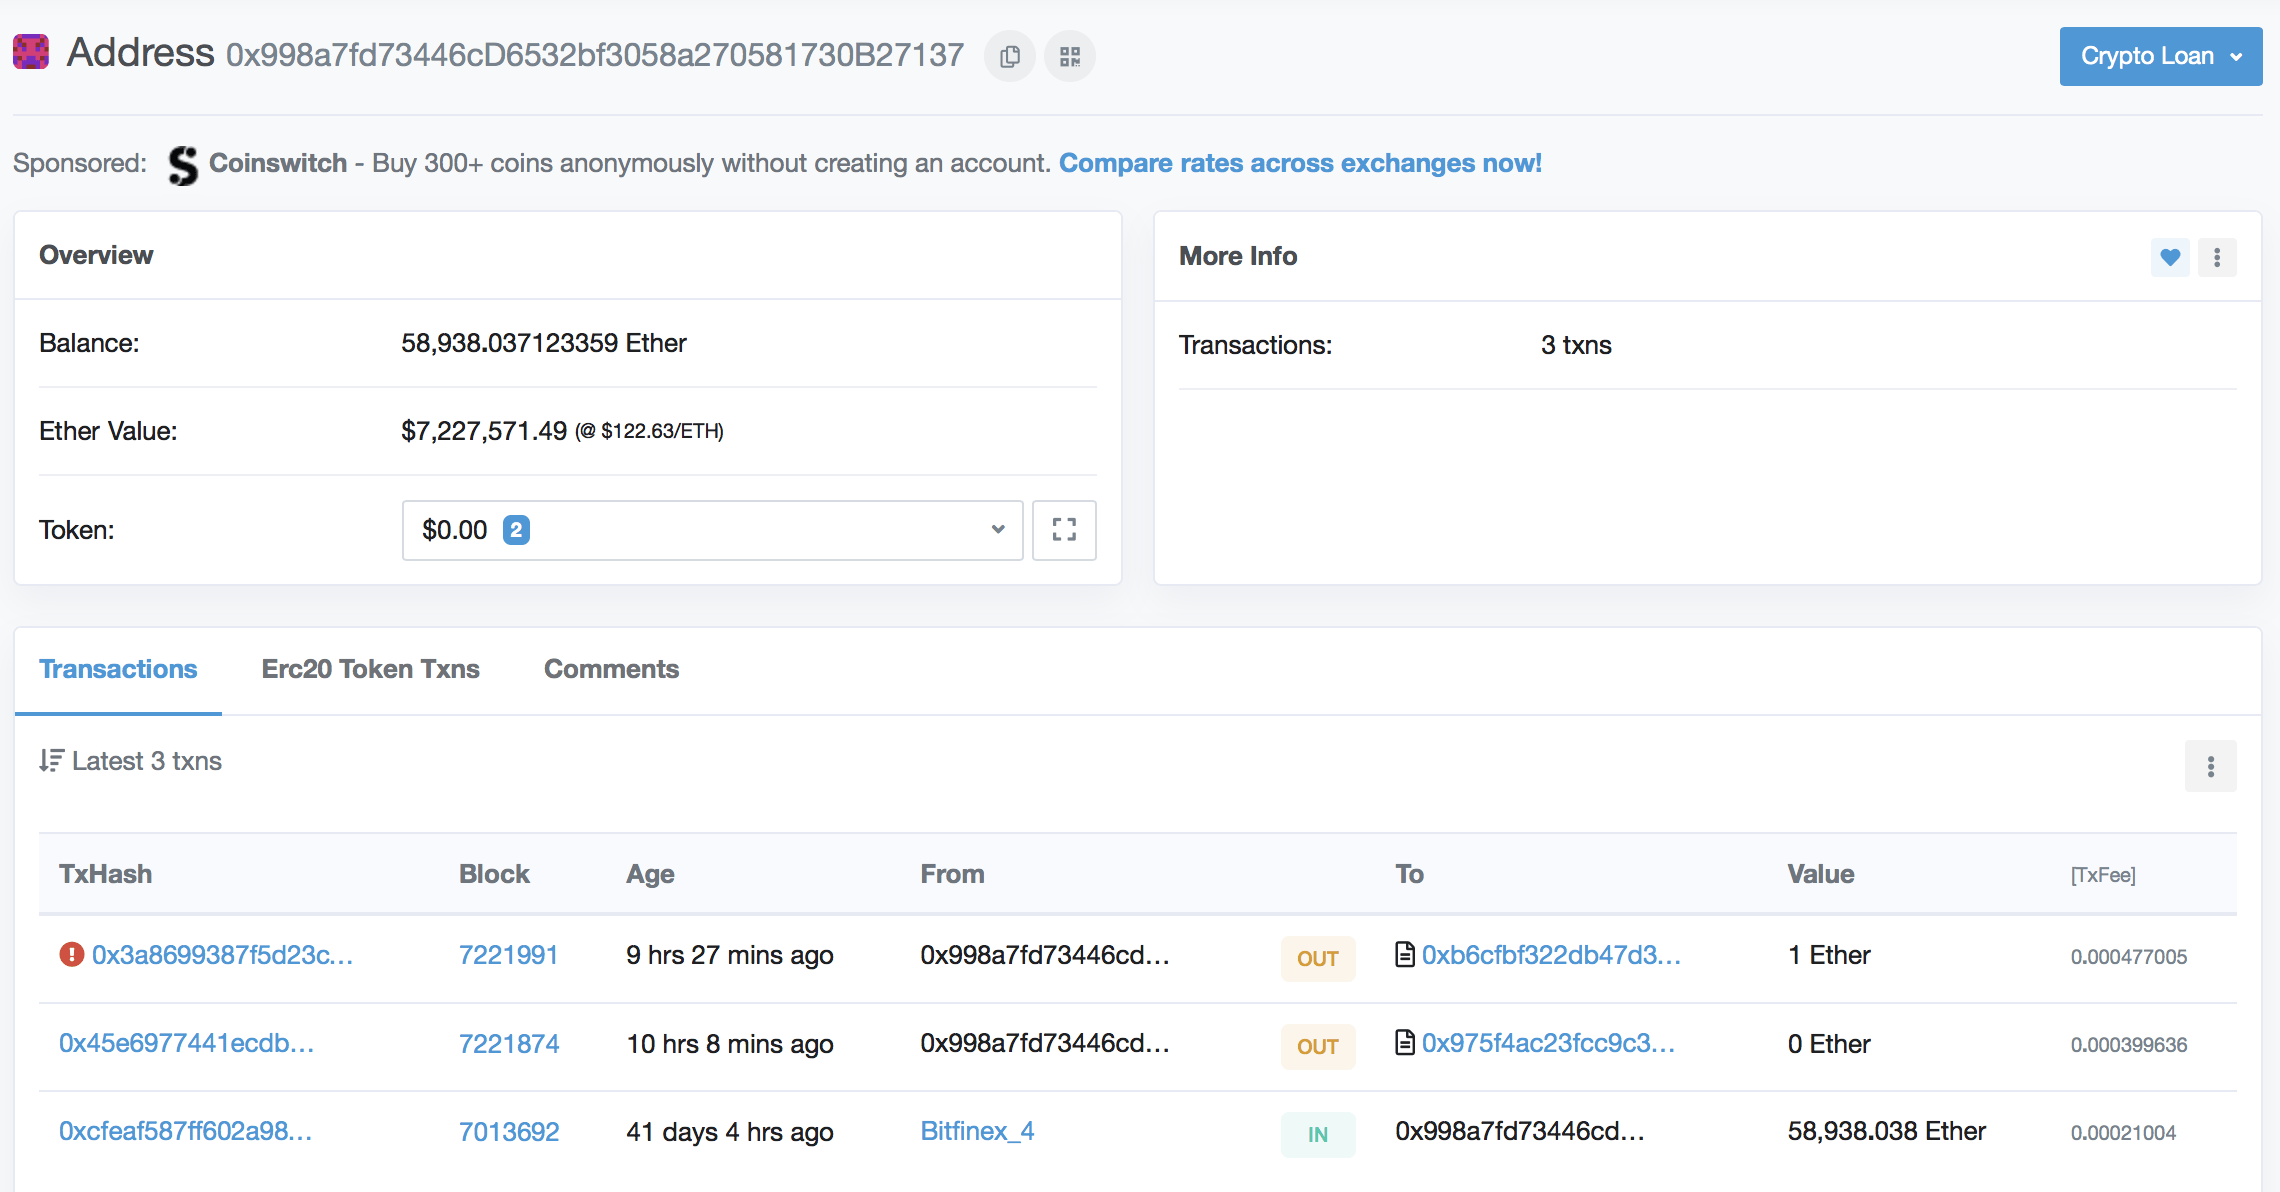2280x1192 pixels.
Task: Click the address identicon avatar
Action: click(31, 53)
